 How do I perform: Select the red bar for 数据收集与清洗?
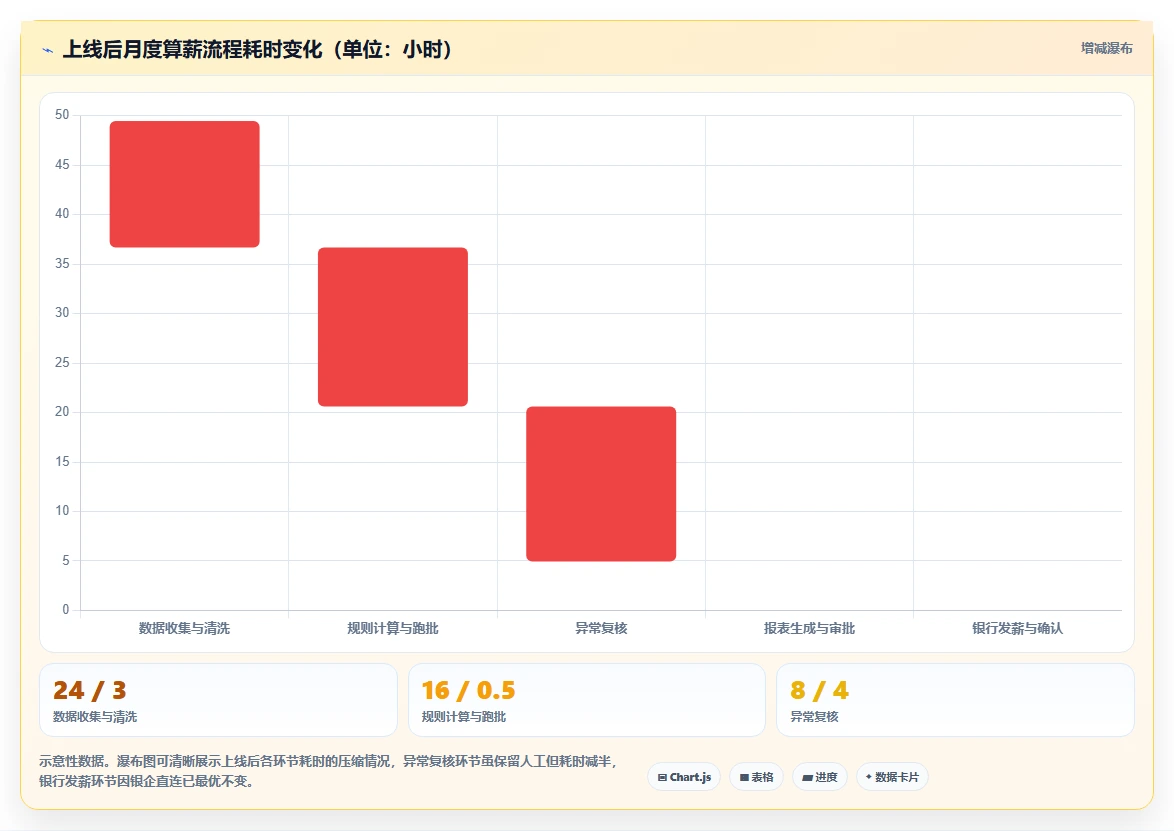pyautogui.click(x=185, y=184)
